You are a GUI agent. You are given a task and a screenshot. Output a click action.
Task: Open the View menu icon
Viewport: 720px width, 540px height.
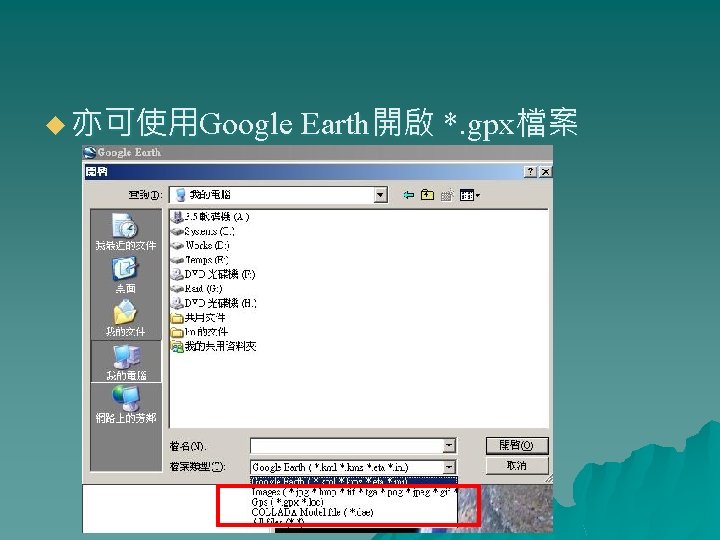point(470,195)
